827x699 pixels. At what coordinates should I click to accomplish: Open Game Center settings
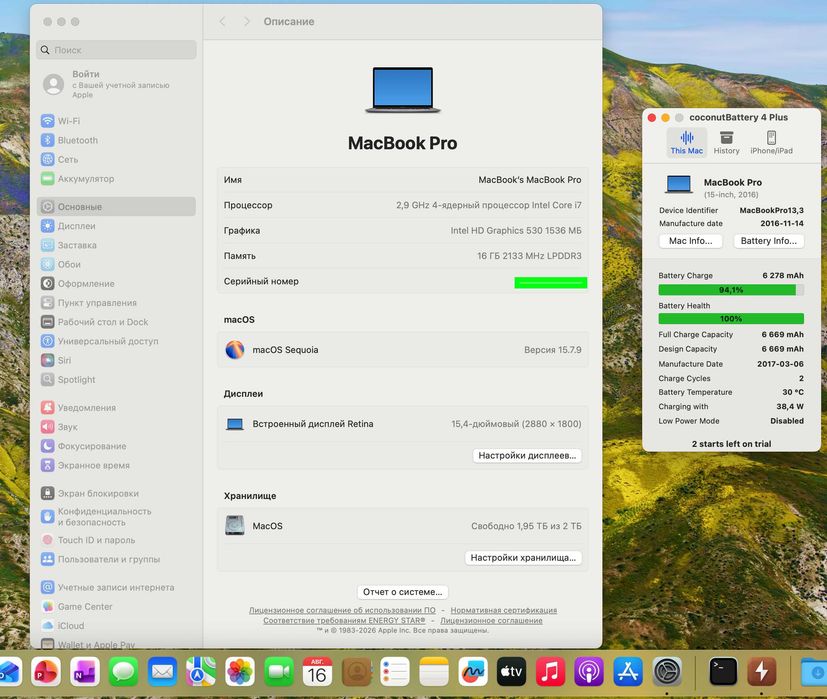tap(117, 607)
